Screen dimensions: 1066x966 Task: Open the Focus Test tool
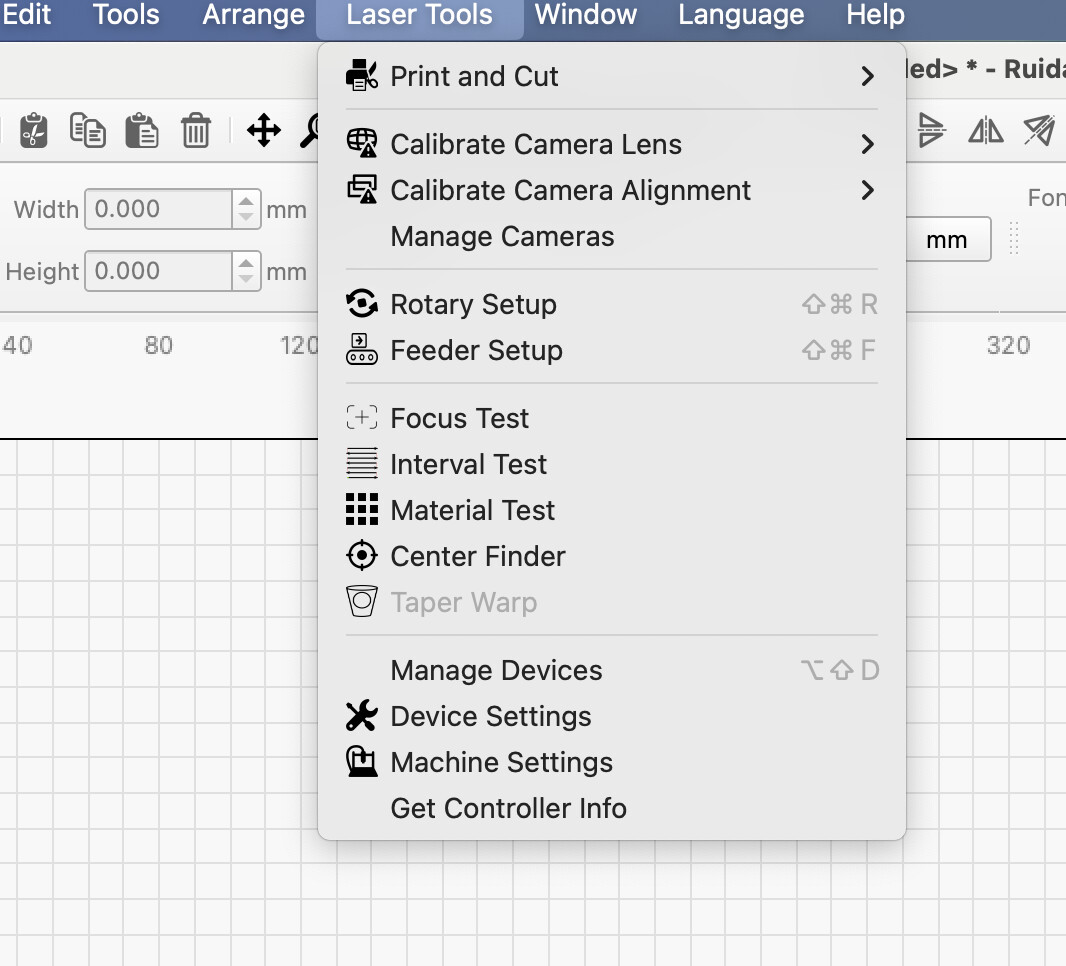459,419
